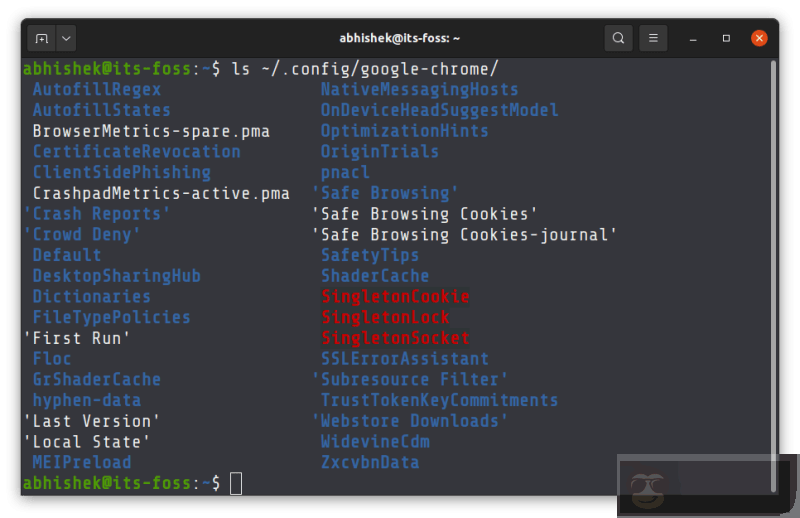800x518 pixels.
Task: Click OptimizationHints directory name
Action: pos(405,131)
